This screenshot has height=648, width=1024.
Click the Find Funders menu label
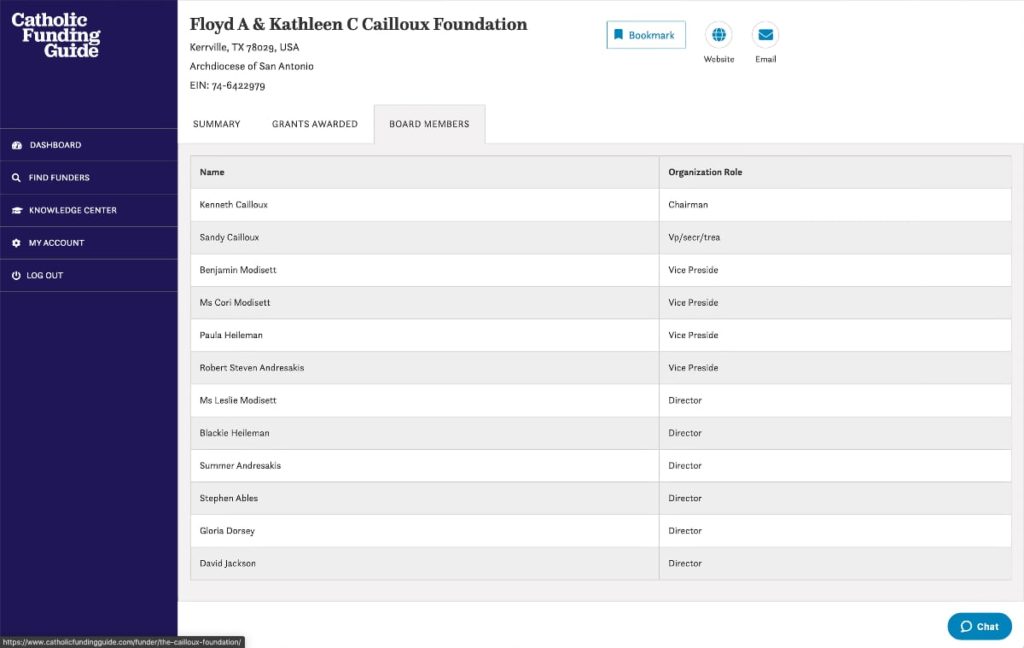(59, 178)
